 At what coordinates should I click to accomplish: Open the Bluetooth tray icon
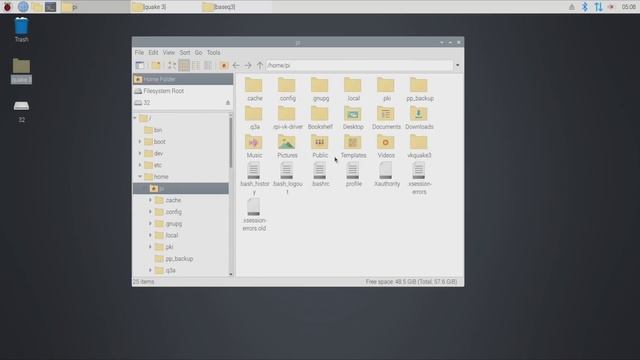point(584,7)
